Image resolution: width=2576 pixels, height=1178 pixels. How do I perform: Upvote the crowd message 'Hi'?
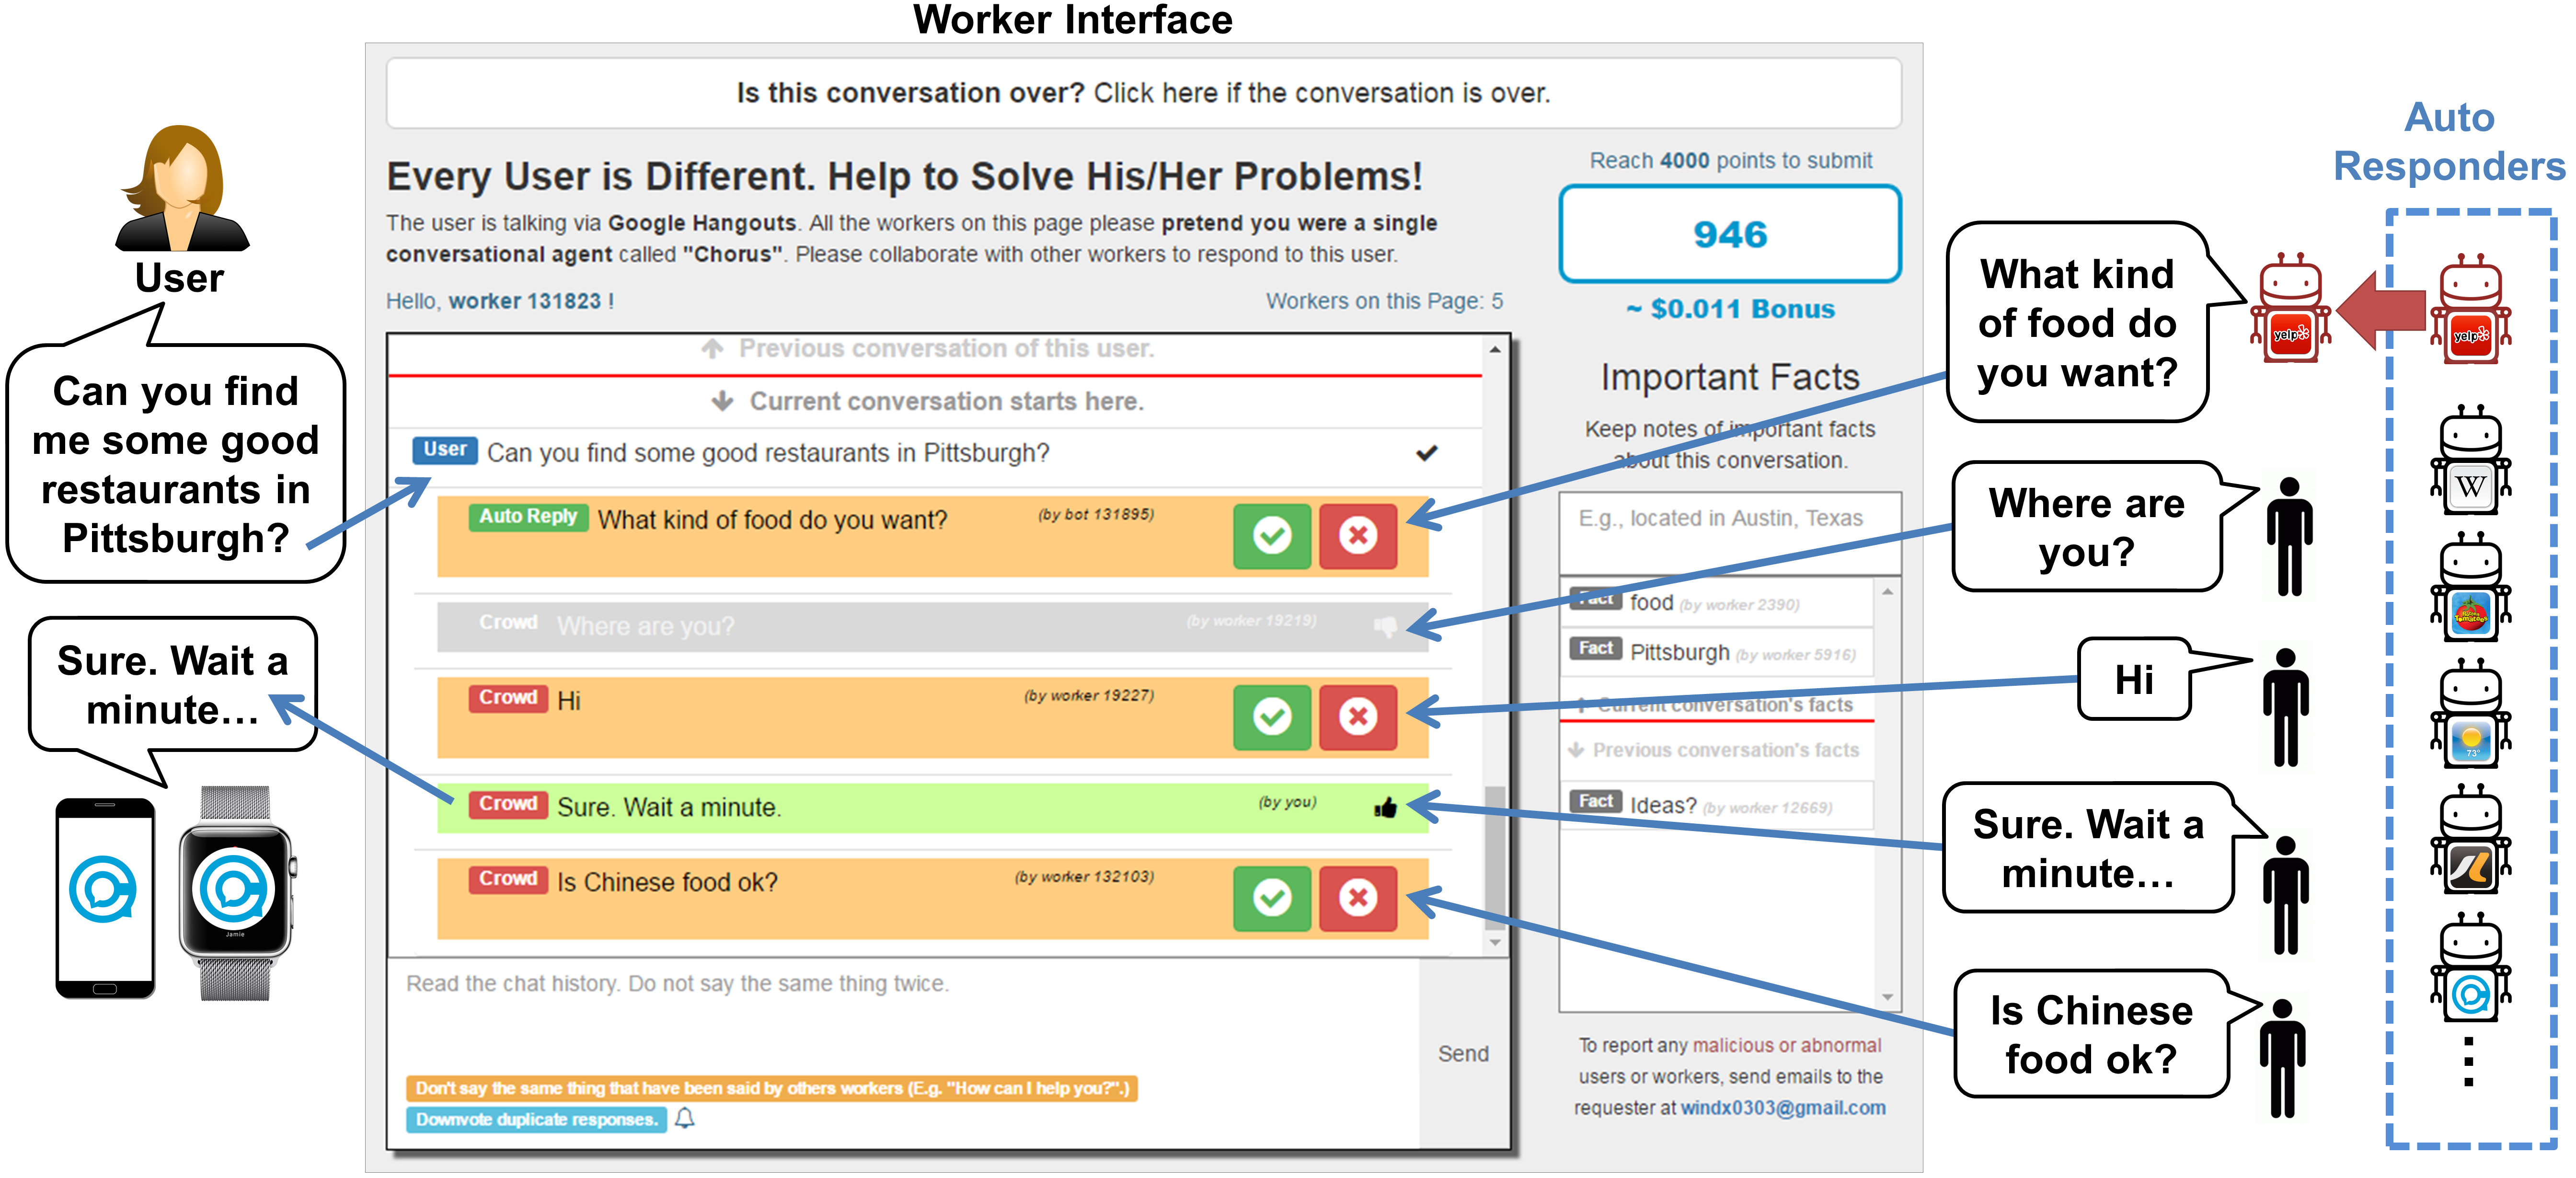point(1271,717)
